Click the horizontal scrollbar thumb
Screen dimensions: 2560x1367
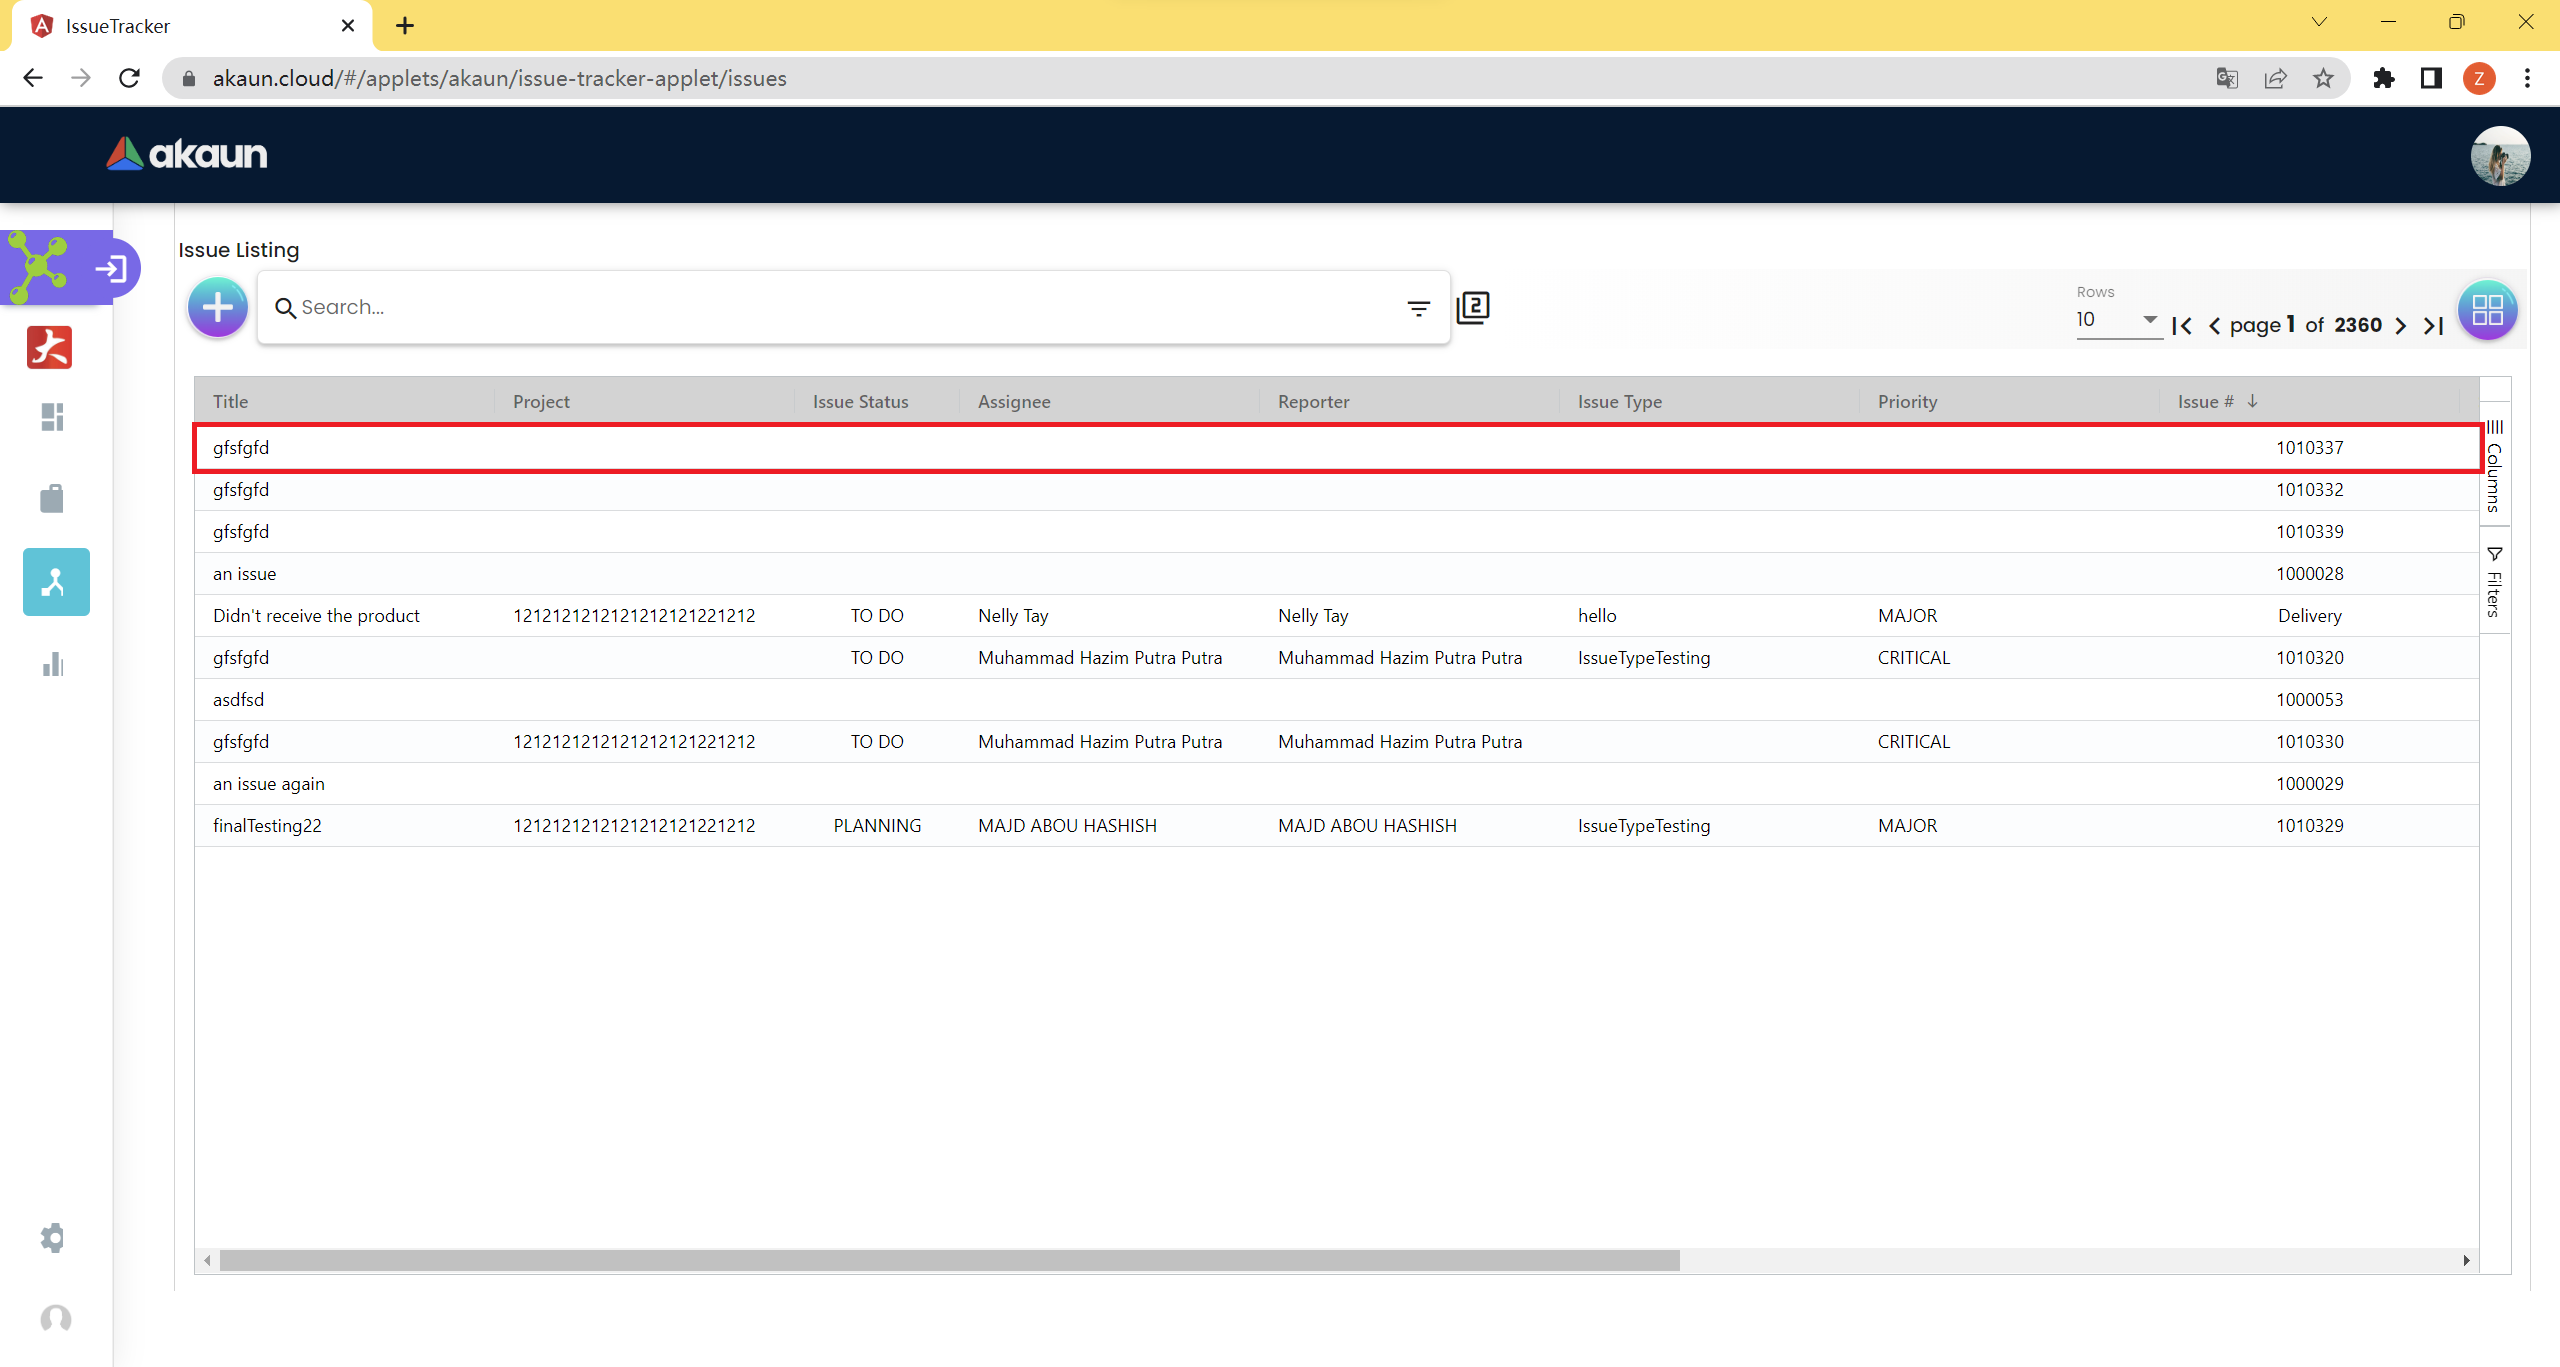click(949, 1260)
